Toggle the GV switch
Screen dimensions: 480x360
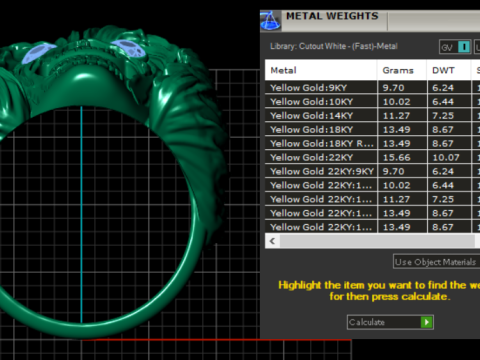(x=455, y=47)
